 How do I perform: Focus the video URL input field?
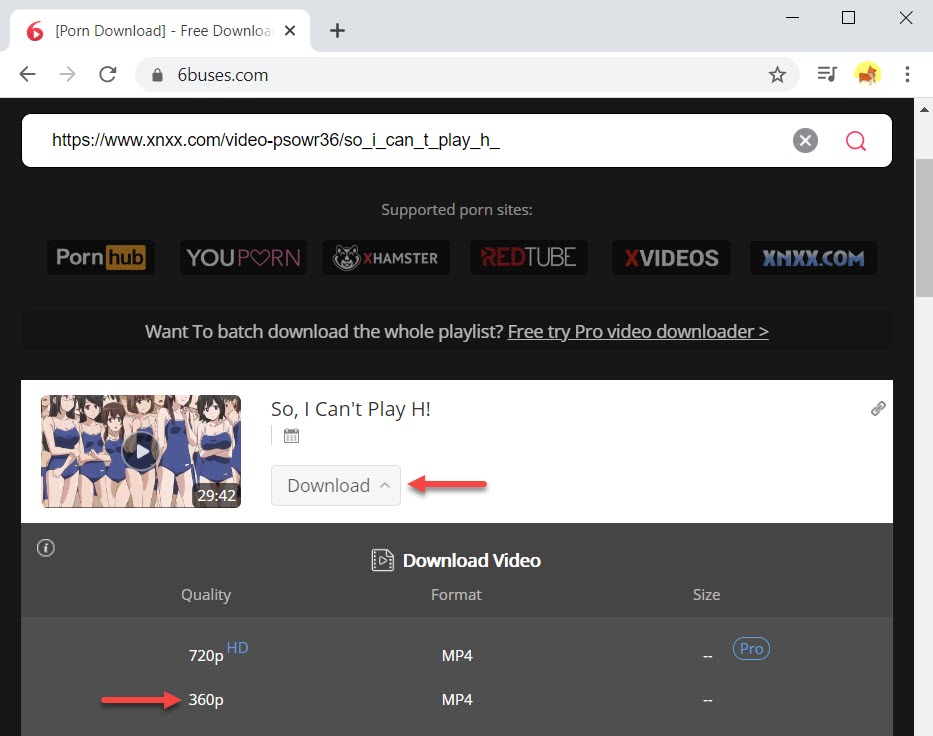pos(417,140)
